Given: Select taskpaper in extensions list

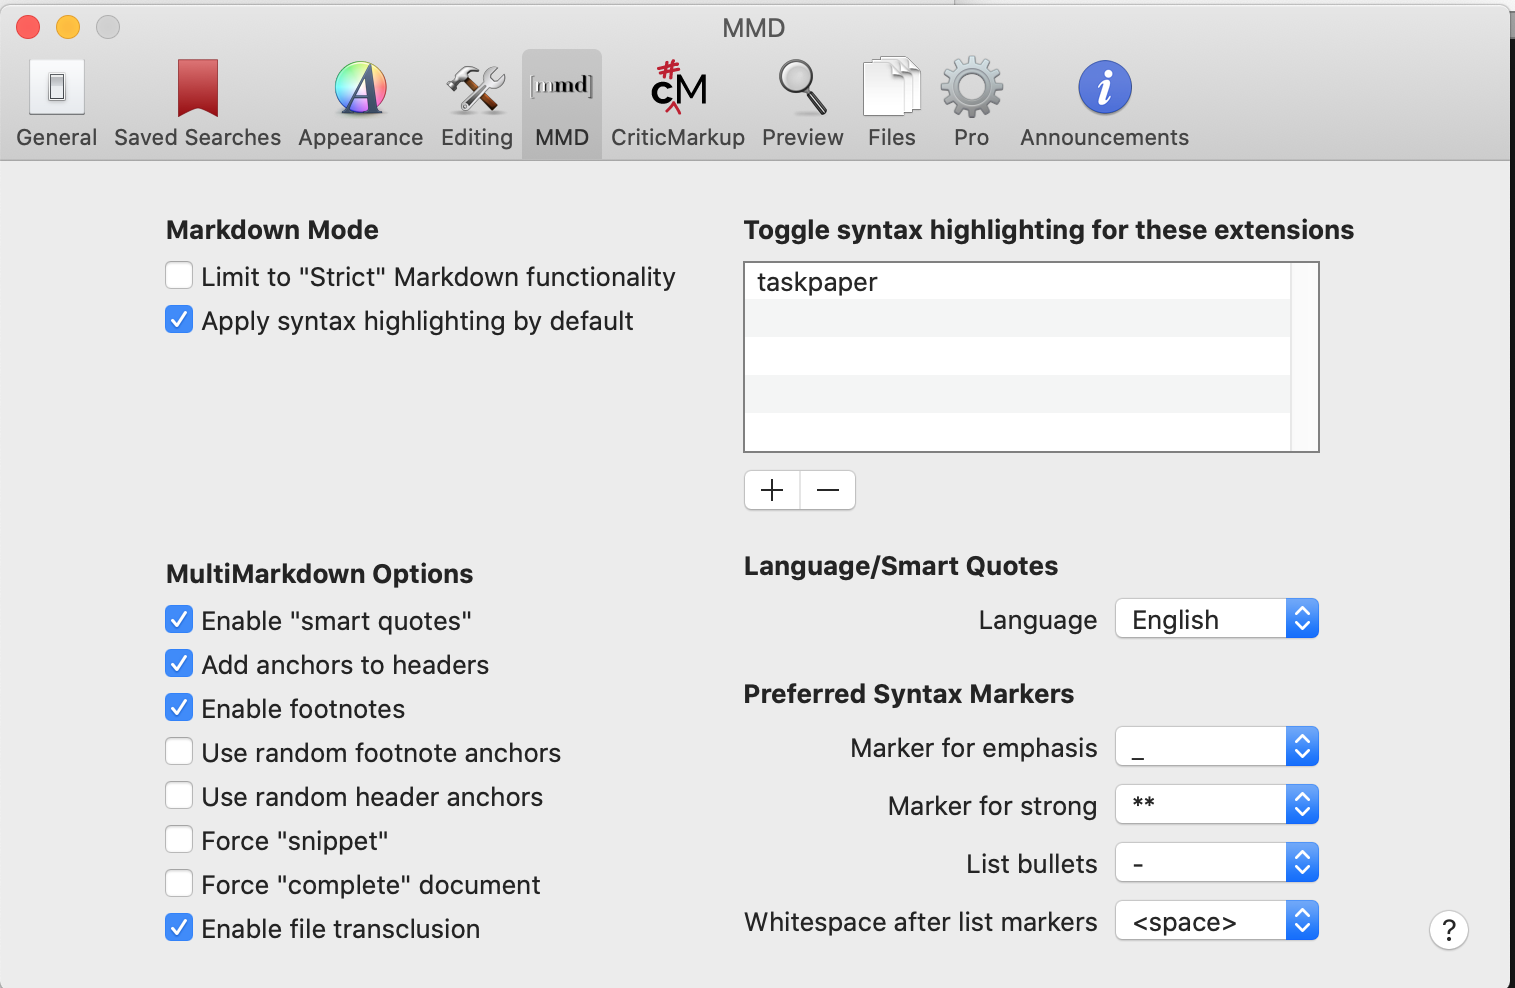Looking at the screenshot, I should click(1017, 282).
